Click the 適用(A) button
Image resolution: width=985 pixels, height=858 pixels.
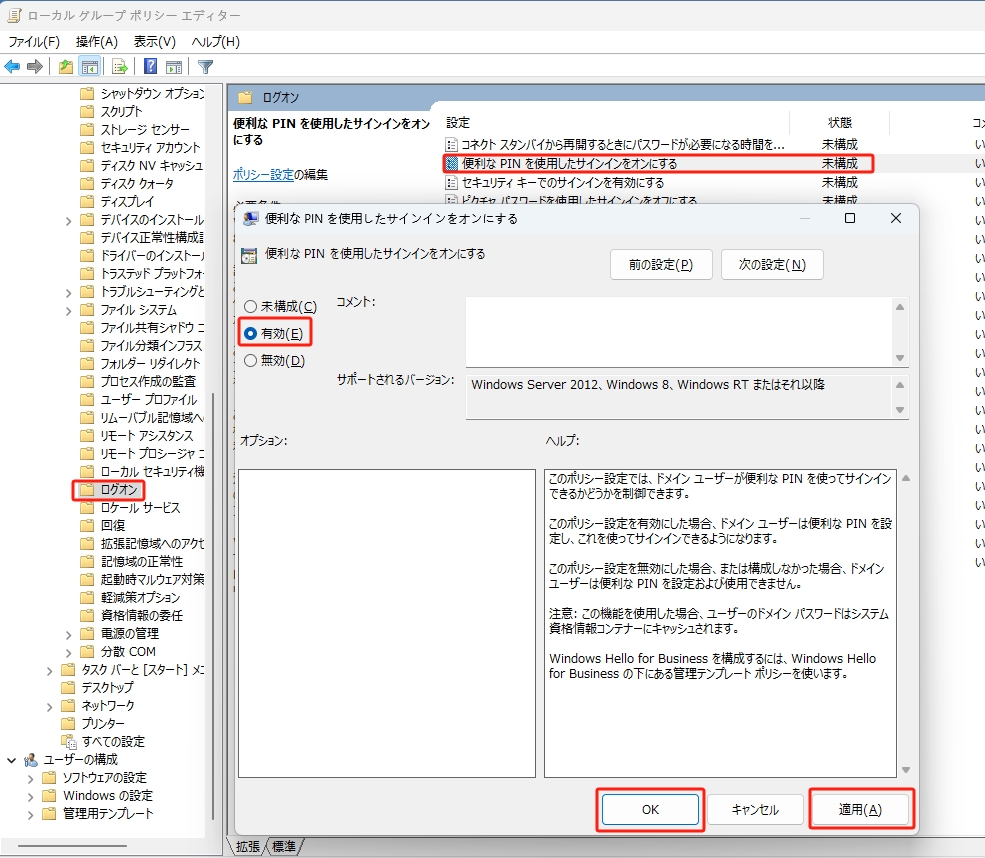[x=859, y=810]
